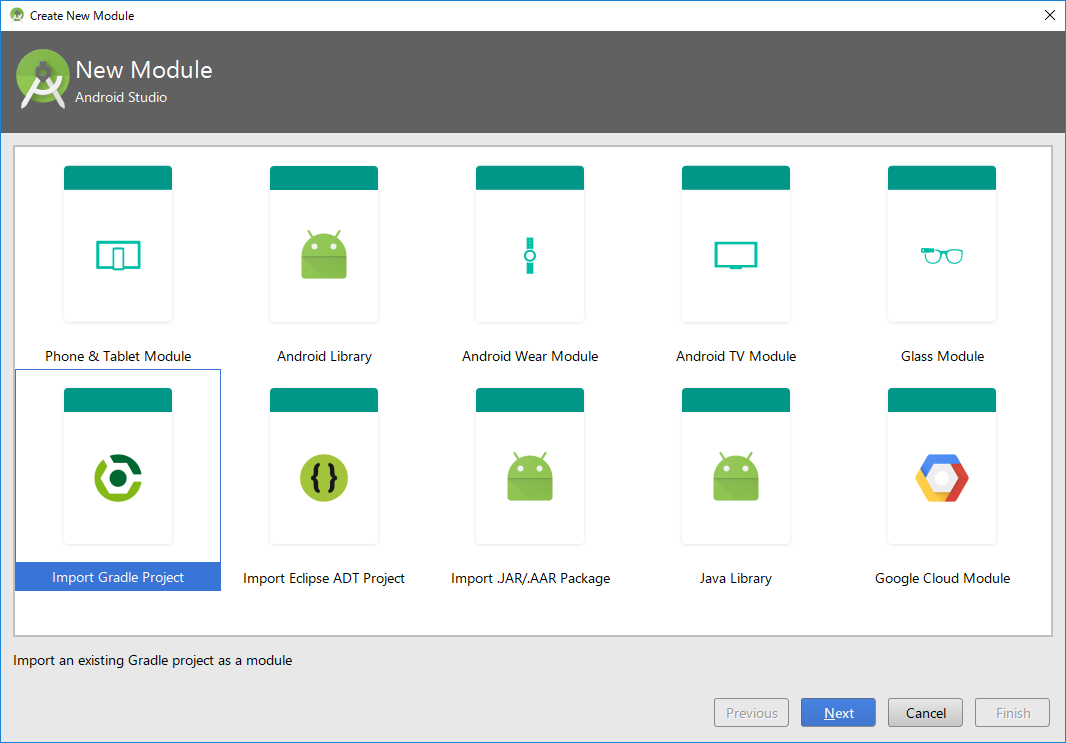1066x743 pixels.
Task: Select the Android TV Module screen icon
Action: [x=736, y=256]
